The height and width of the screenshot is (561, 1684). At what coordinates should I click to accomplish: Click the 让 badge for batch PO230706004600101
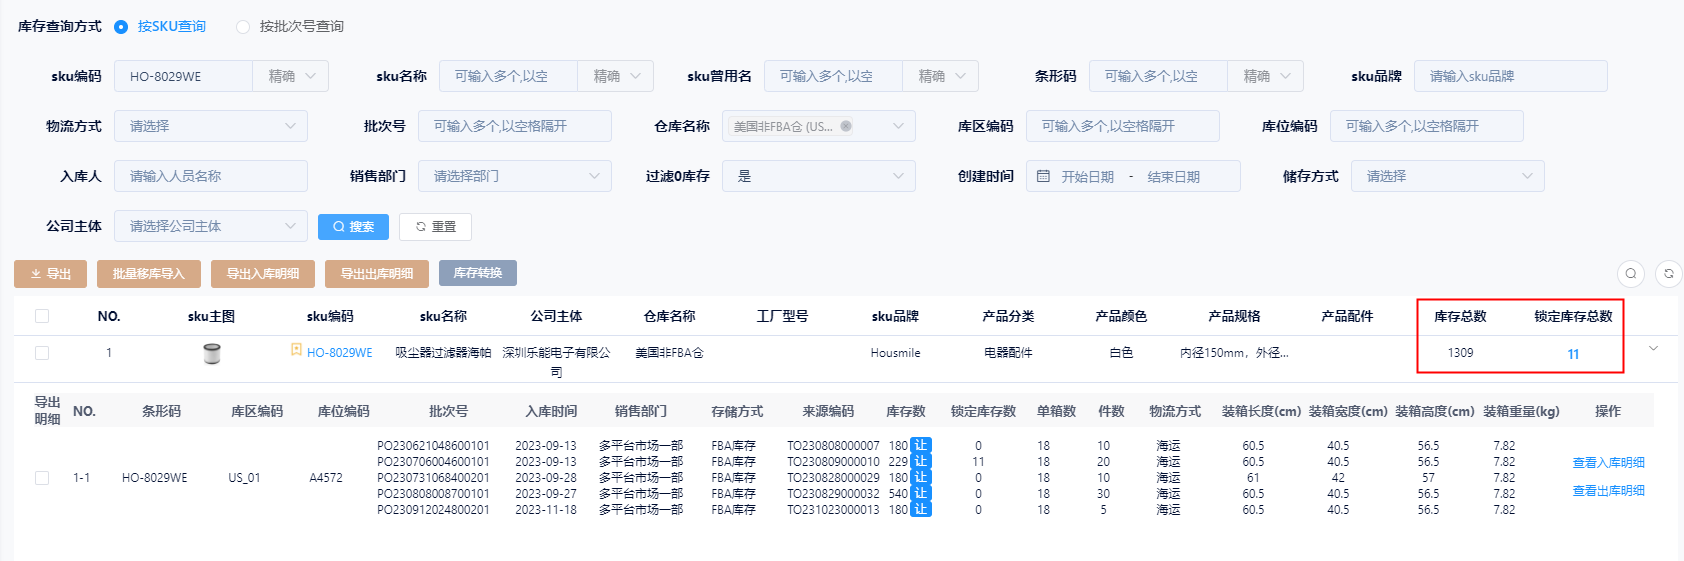(x=921, y=461)
